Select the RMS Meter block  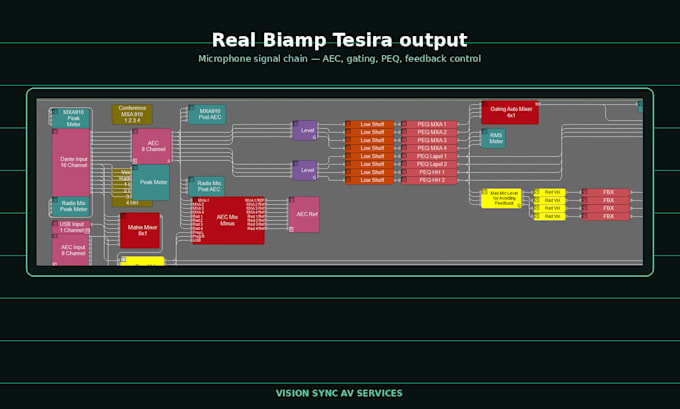pos(494,138)
